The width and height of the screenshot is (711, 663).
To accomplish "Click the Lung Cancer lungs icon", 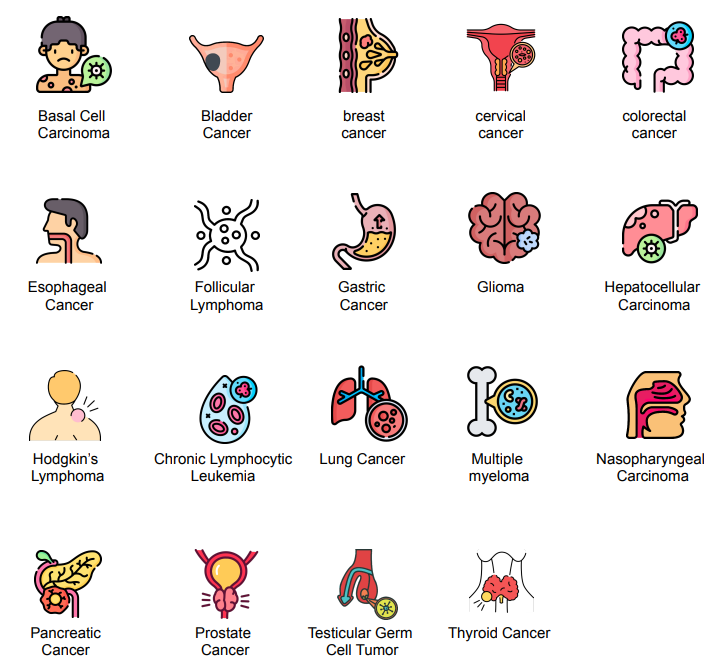I will 369,404.
